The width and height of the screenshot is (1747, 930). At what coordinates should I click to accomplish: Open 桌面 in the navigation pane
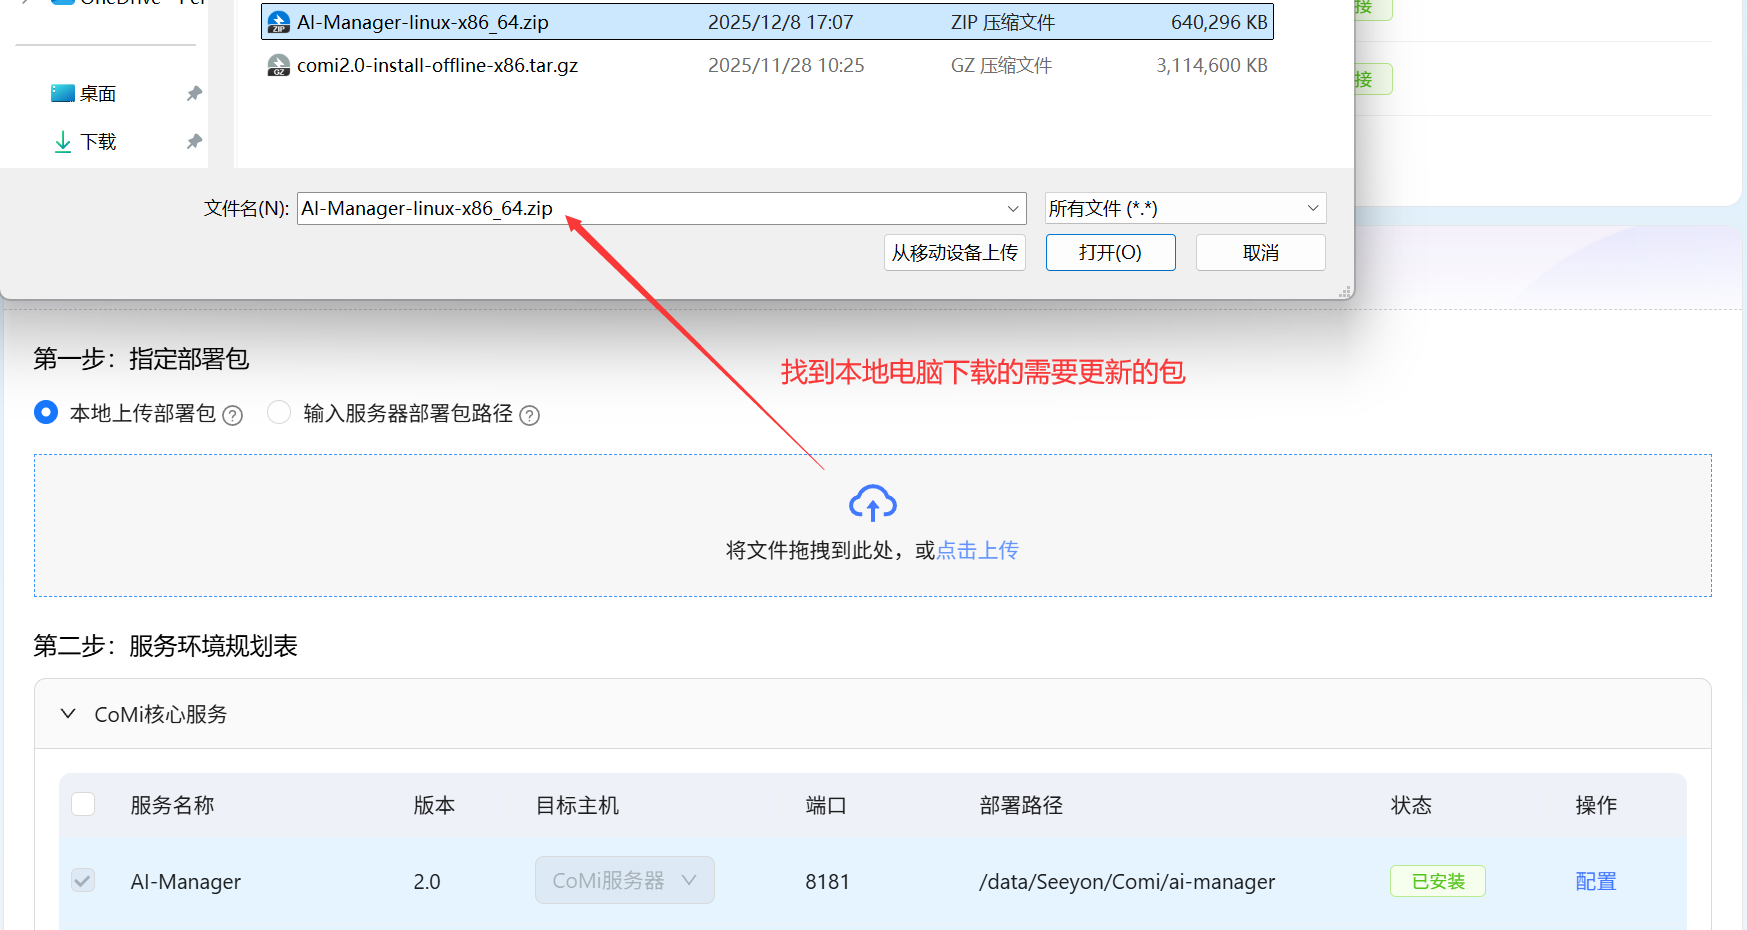(98, 93)
